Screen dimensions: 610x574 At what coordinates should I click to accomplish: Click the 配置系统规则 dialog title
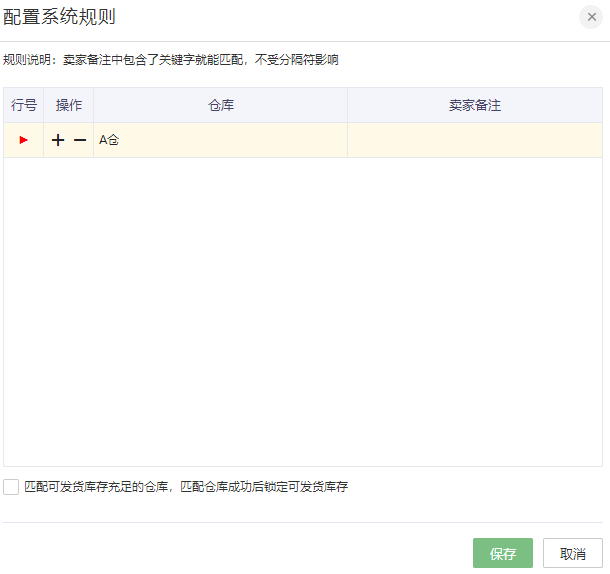(59, 17)
